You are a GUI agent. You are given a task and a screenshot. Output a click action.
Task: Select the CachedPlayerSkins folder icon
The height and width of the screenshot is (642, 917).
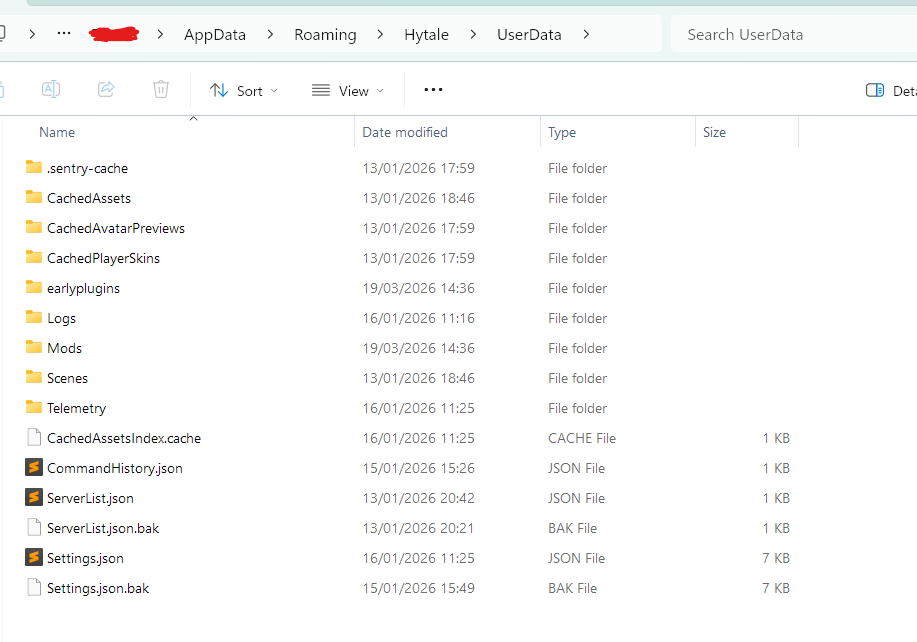click(34, 257)
